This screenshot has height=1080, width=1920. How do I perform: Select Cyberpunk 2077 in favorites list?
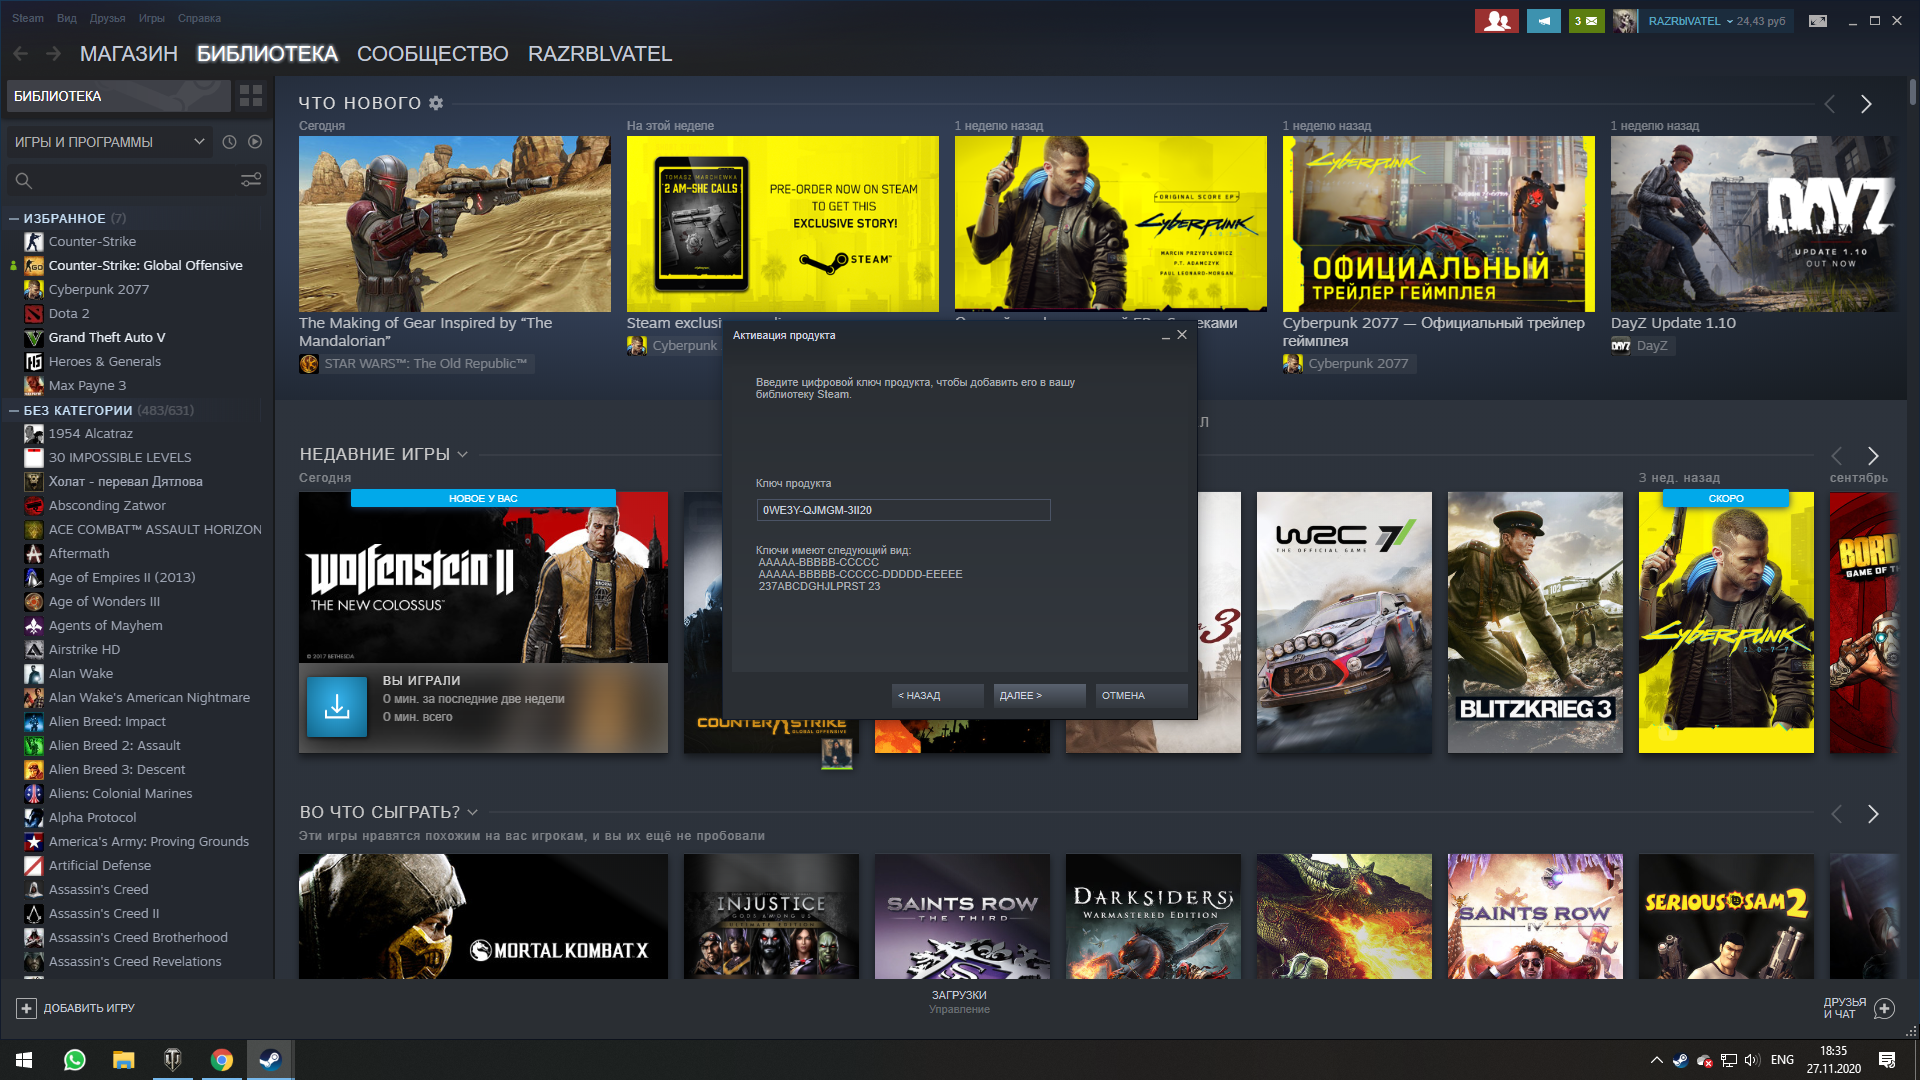click(98, 290)
